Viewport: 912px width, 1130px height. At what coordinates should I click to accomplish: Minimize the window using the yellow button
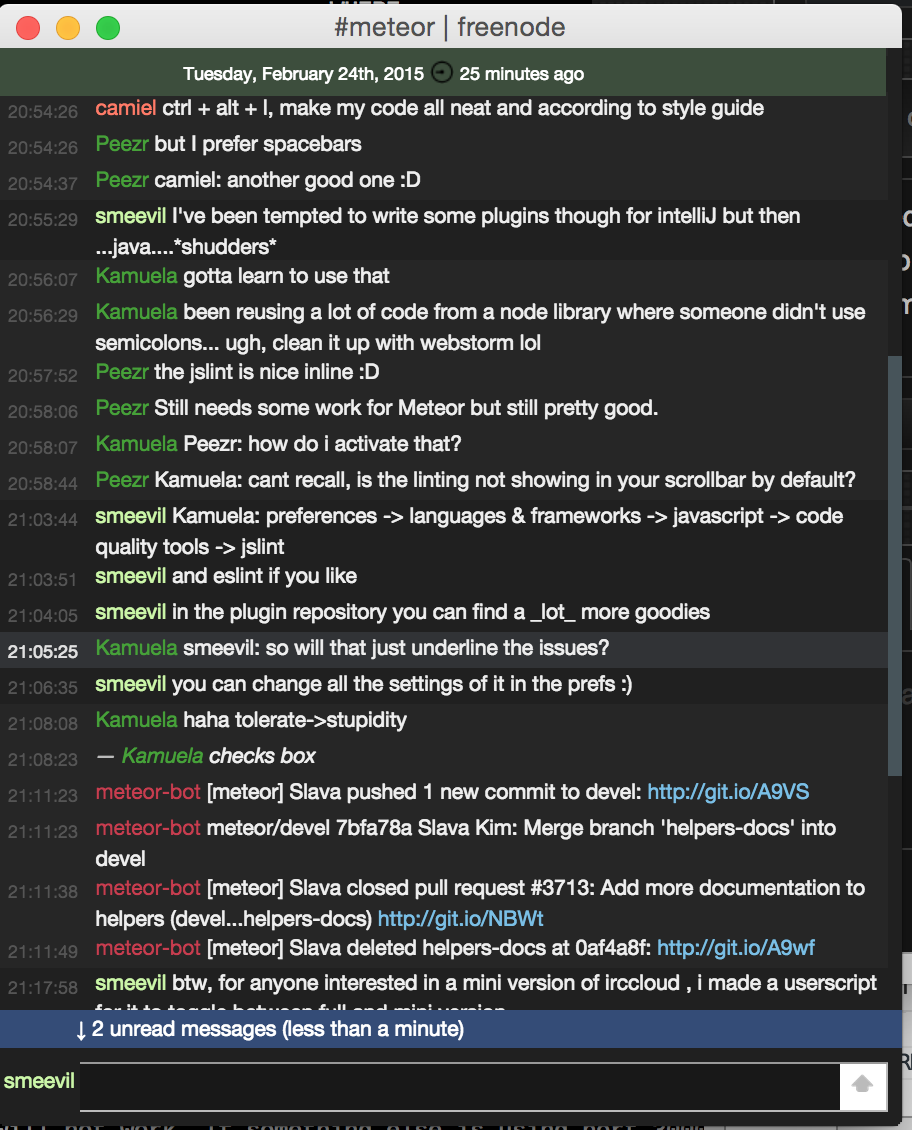(x=68, y=28)
